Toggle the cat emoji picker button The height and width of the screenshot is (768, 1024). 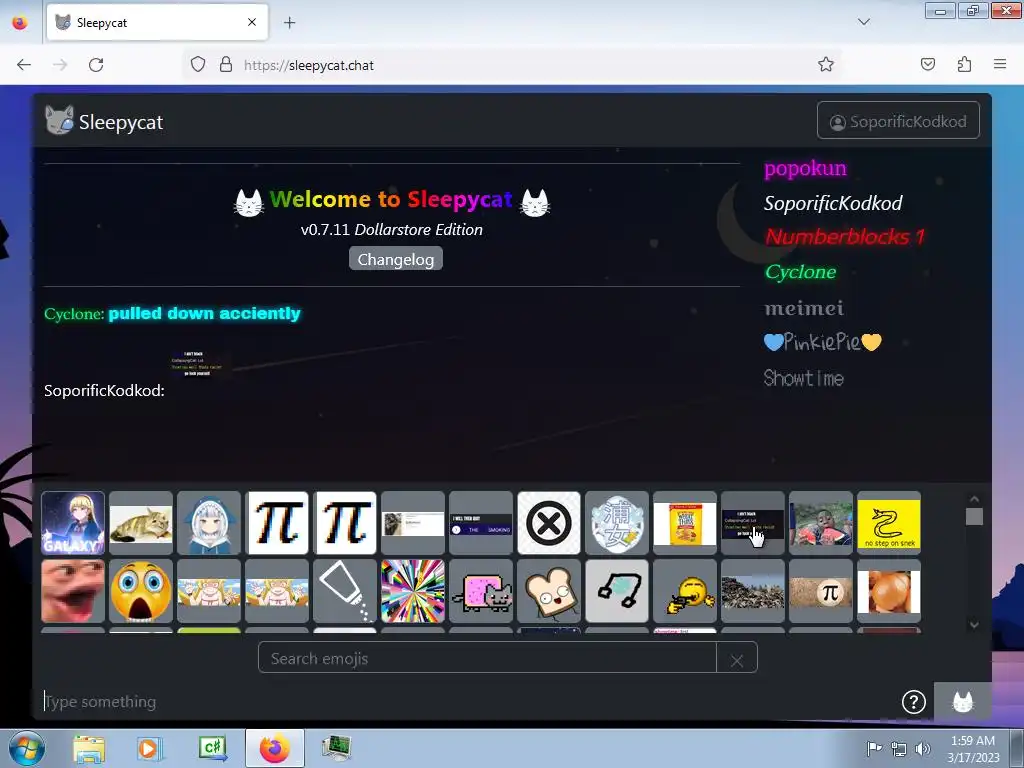[x=963, y=701]
